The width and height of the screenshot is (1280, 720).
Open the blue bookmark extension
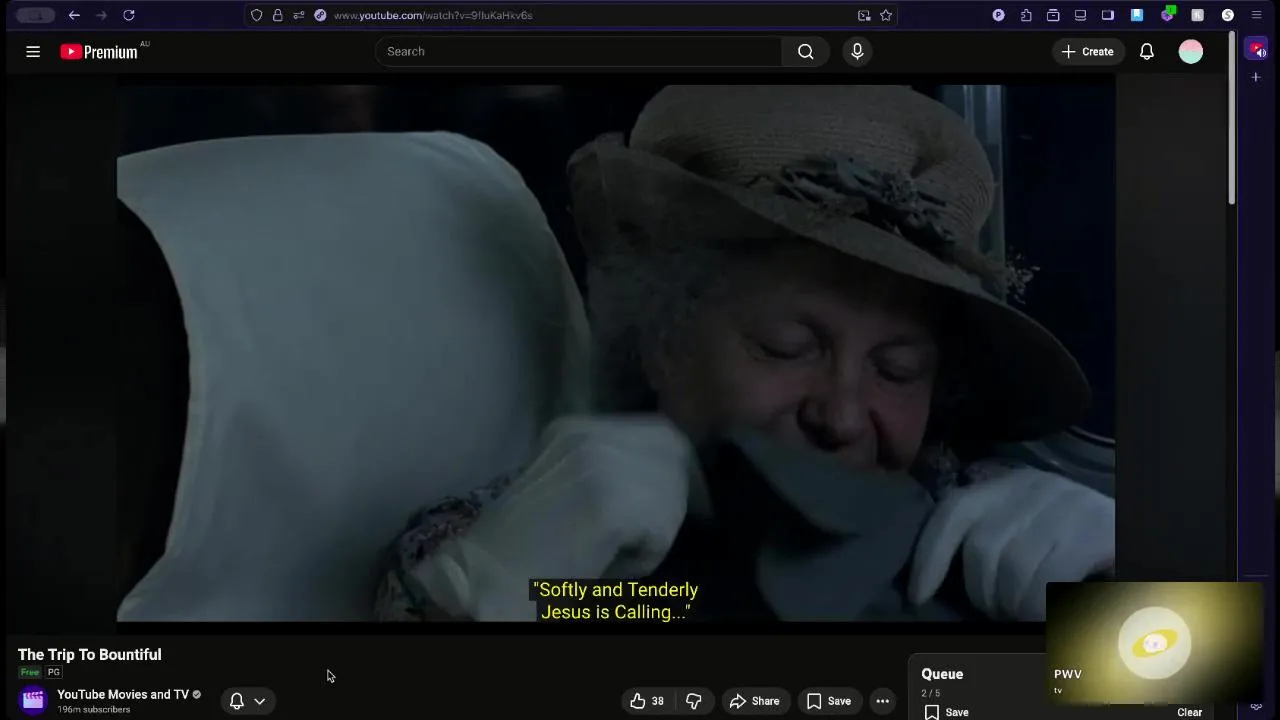coord(1137,15)
